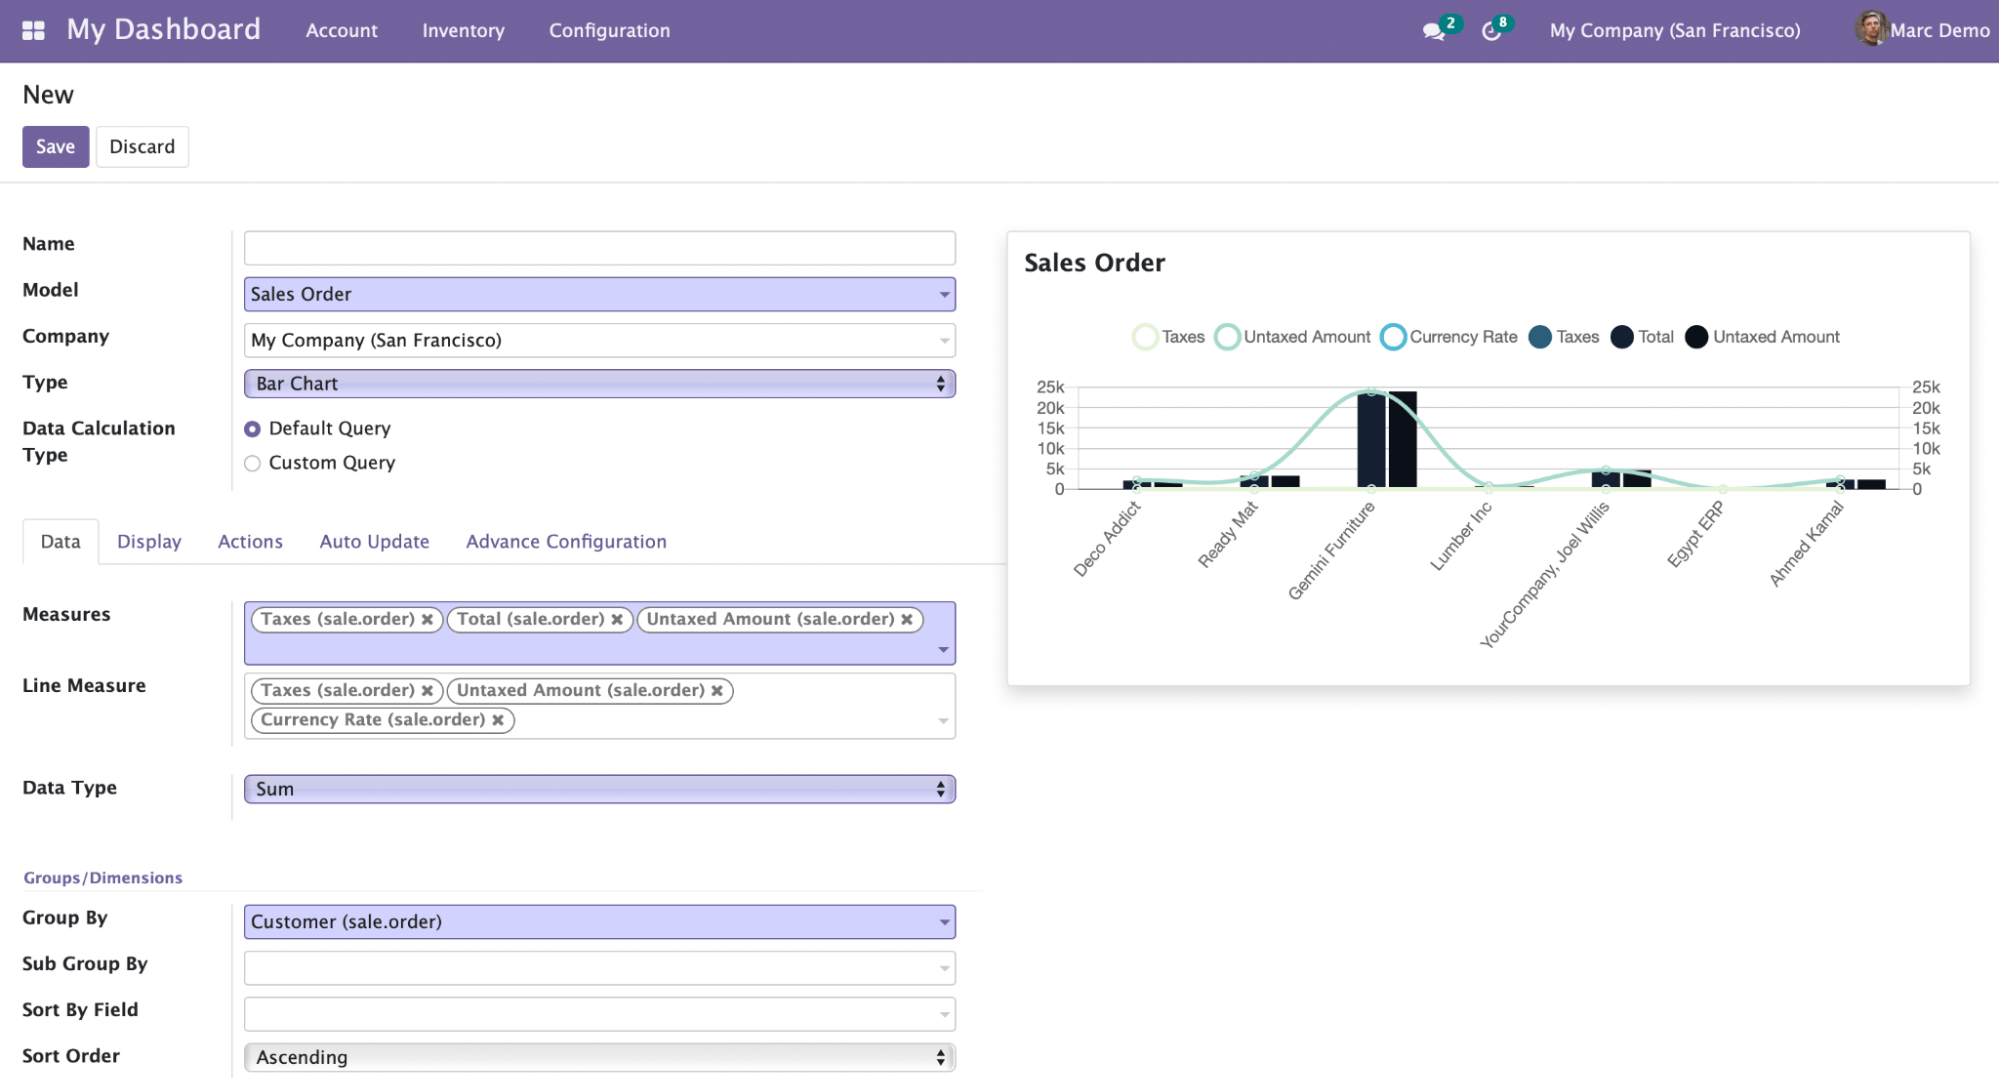Viewport: 1999px width, 1078px height.
Task: Expand the Measures dropdown arrow
Action: click(943, 650)
